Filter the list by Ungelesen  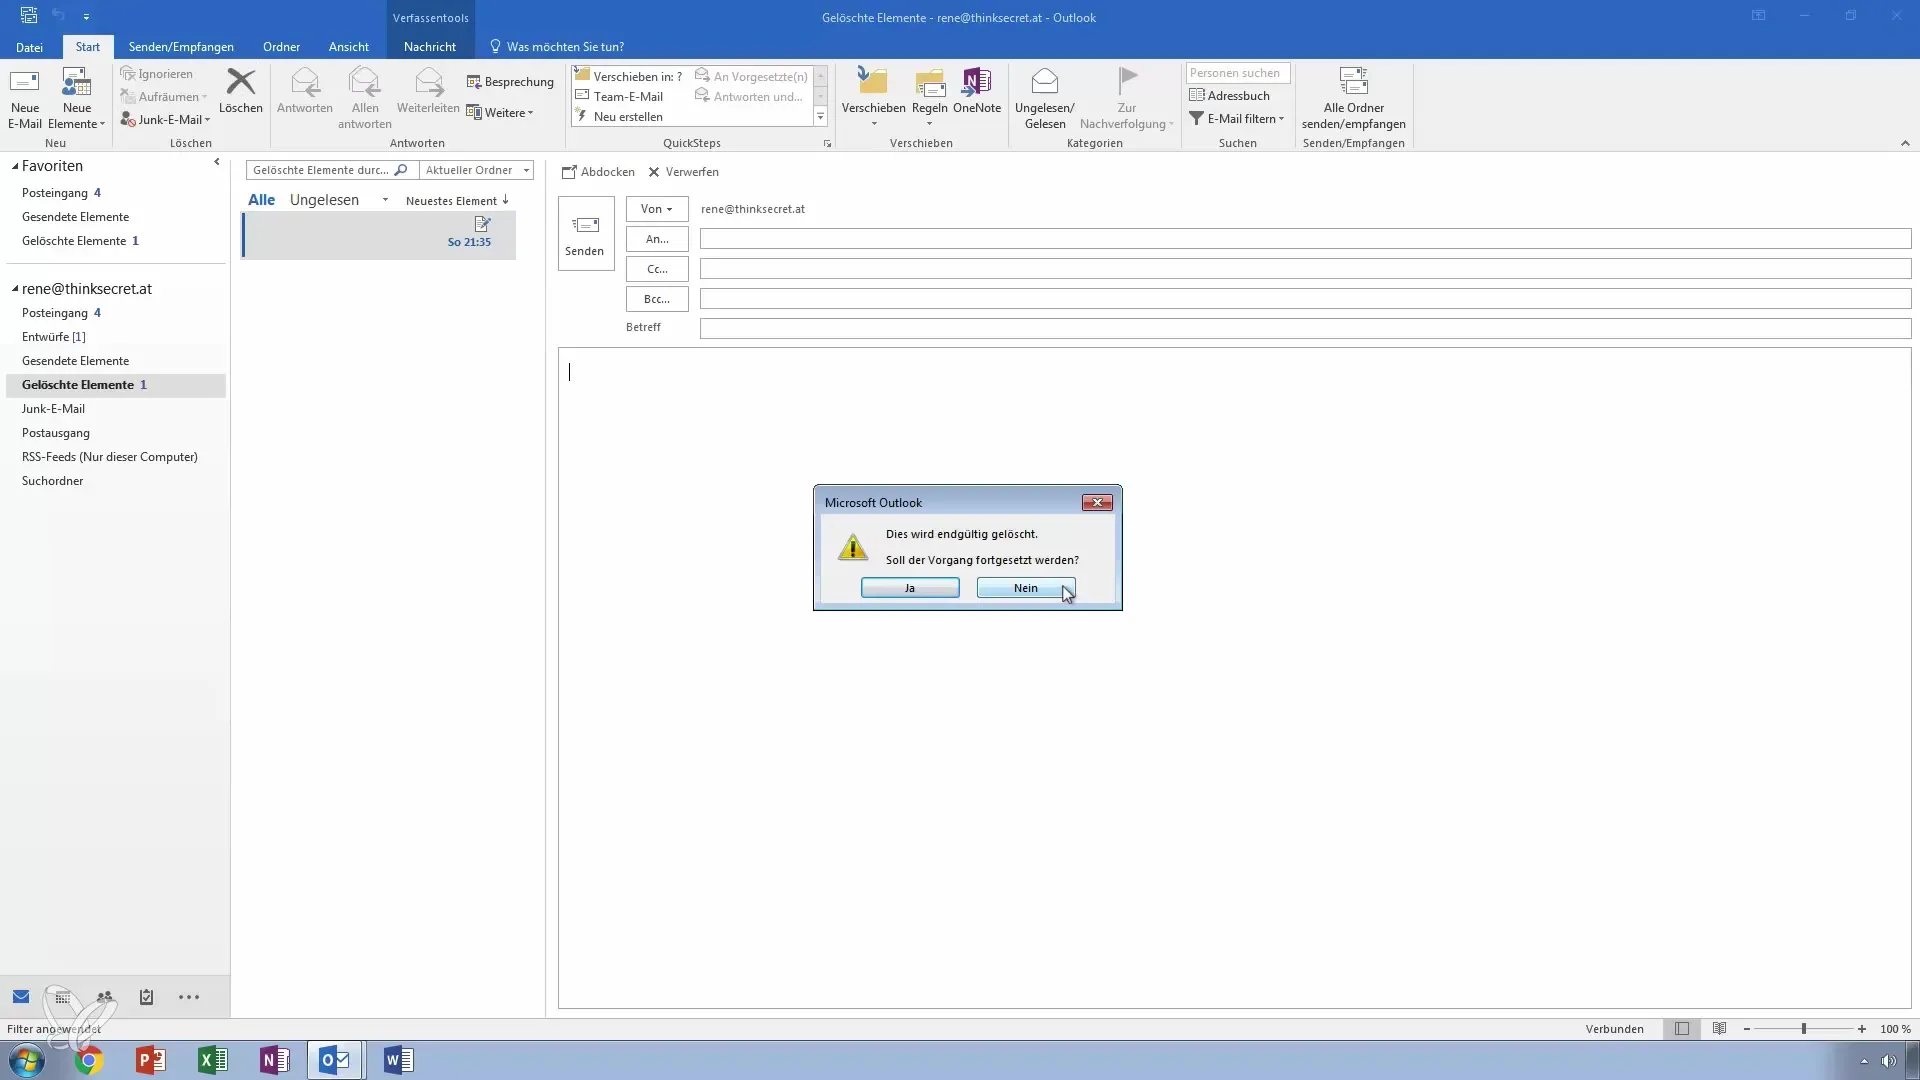pos(324,200)
